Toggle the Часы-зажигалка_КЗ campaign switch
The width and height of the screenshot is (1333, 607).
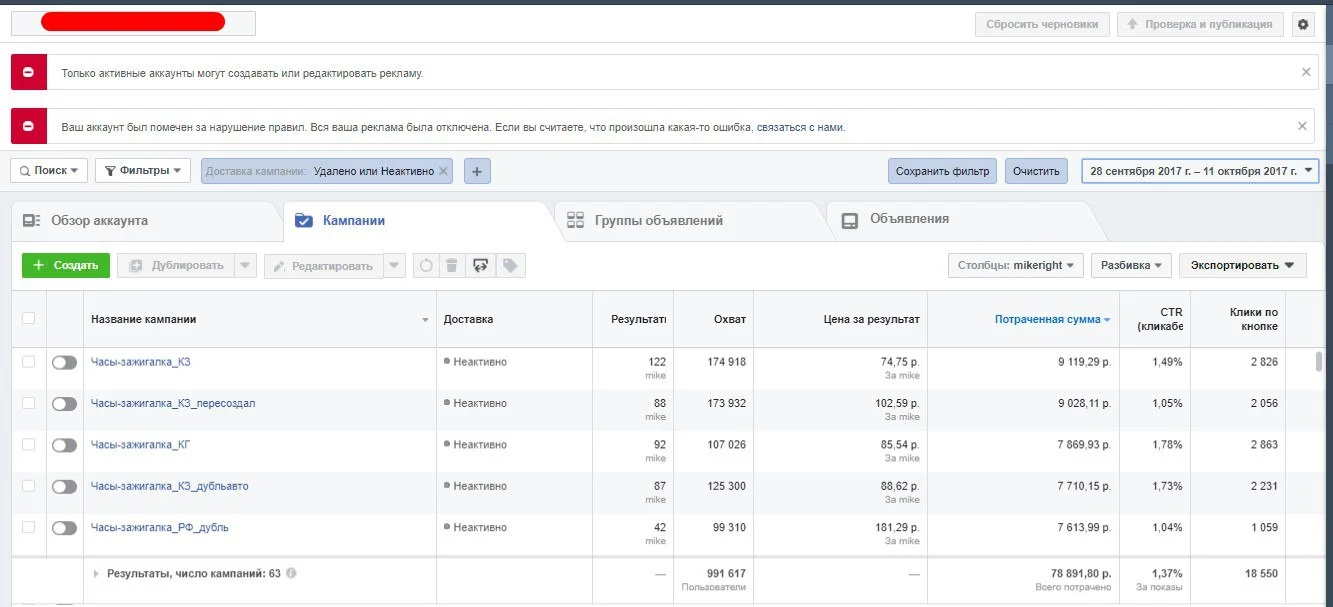pos(64,362)
